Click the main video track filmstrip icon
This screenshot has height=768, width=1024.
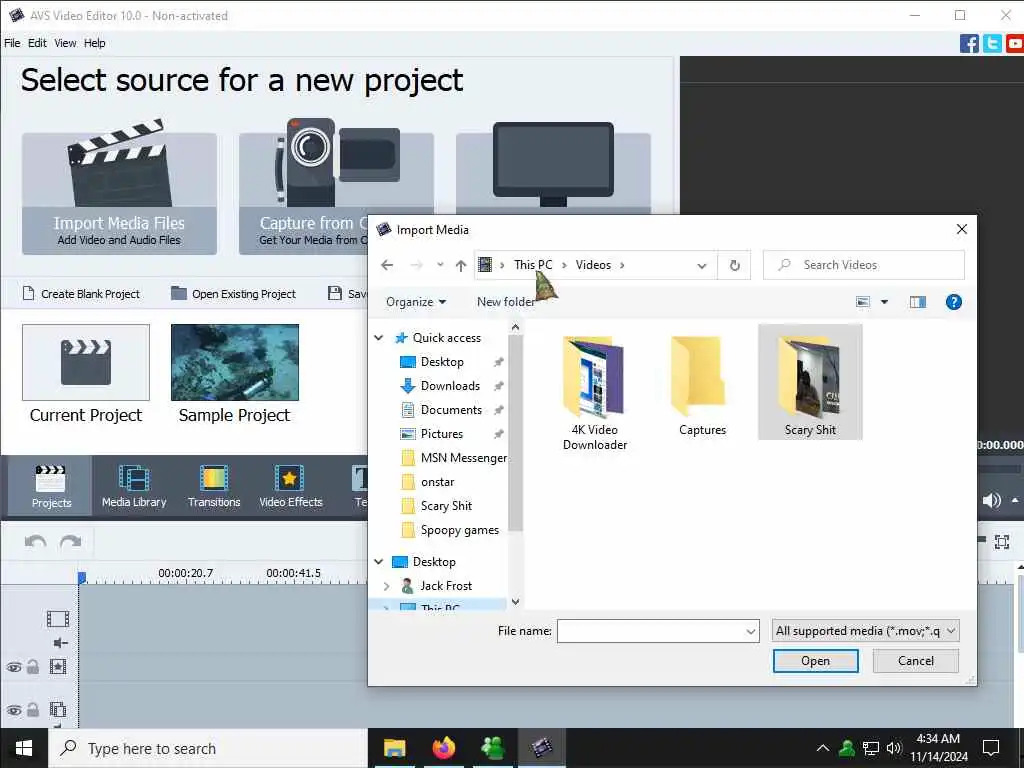pyautogui.click(x=57, y=618)
